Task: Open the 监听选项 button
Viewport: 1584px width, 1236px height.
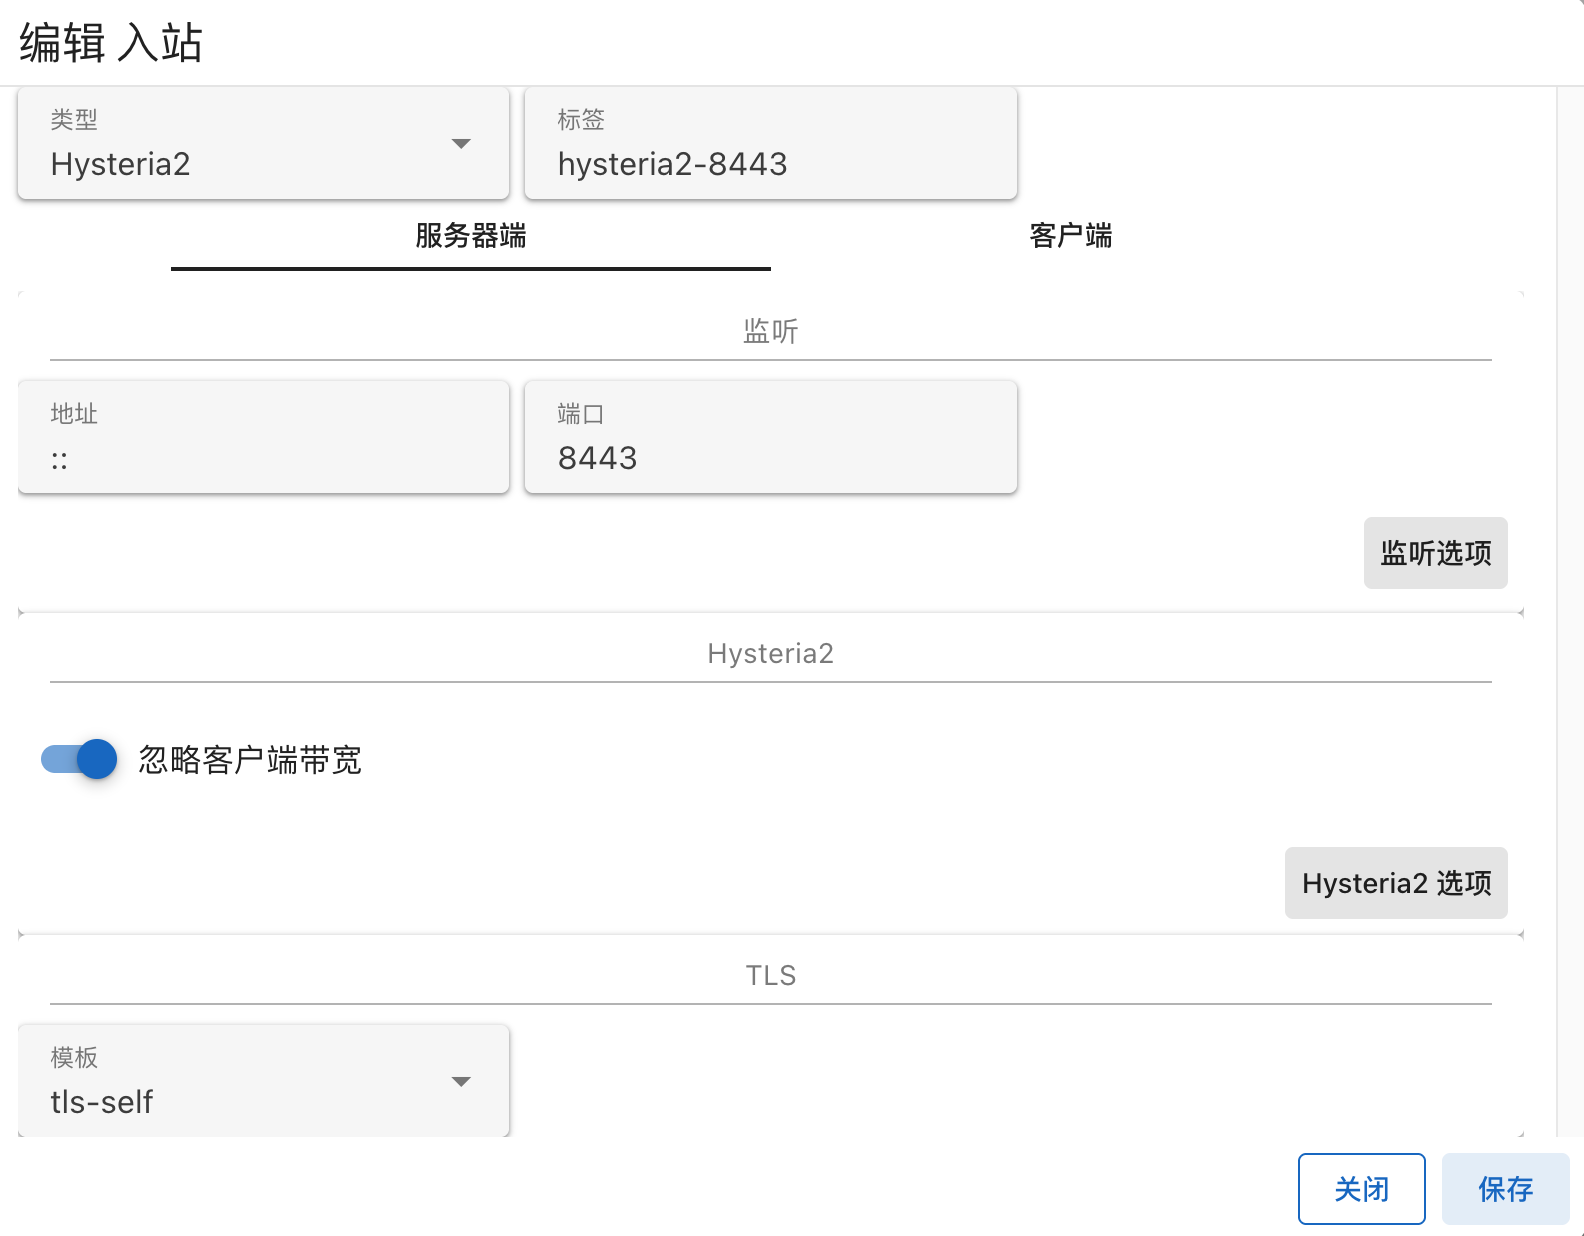Action: (1436, 553)
